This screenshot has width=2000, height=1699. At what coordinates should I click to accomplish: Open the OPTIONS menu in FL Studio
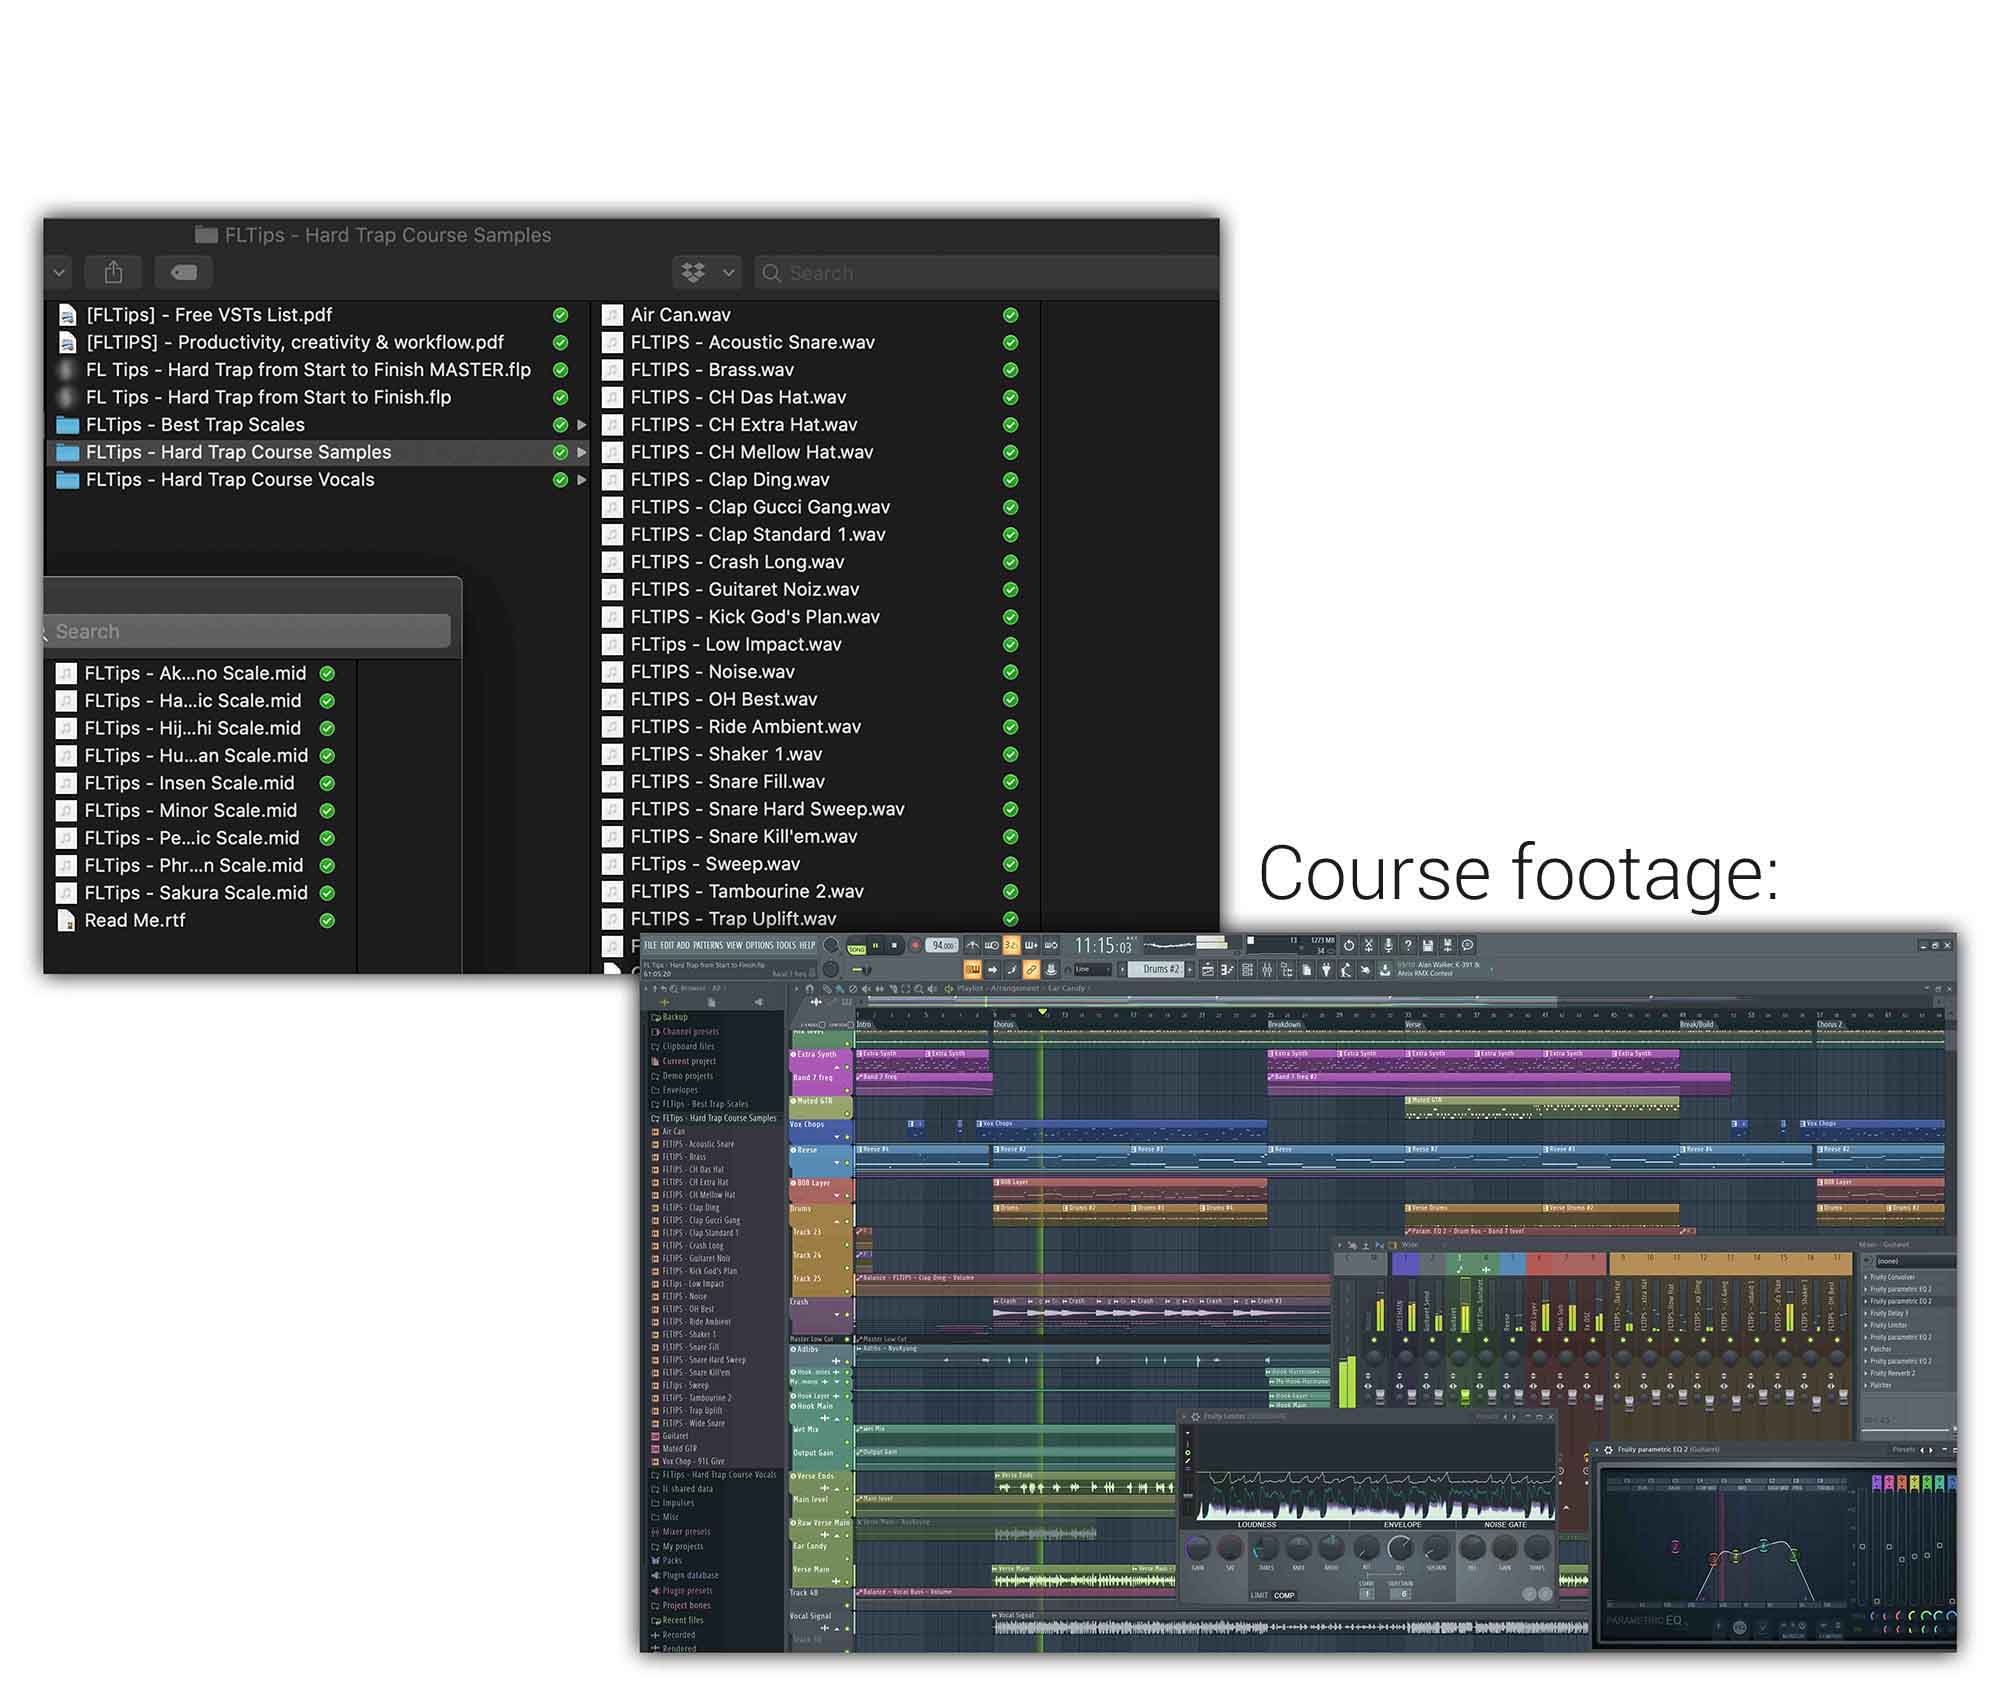(x=759, y=945)
